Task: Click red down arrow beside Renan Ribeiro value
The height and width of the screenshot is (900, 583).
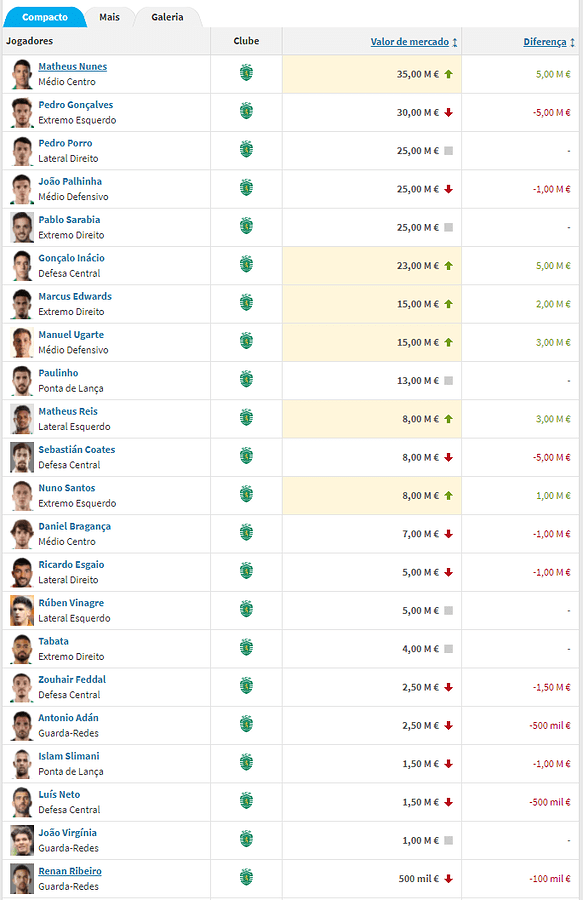Action: pos(449,879)
